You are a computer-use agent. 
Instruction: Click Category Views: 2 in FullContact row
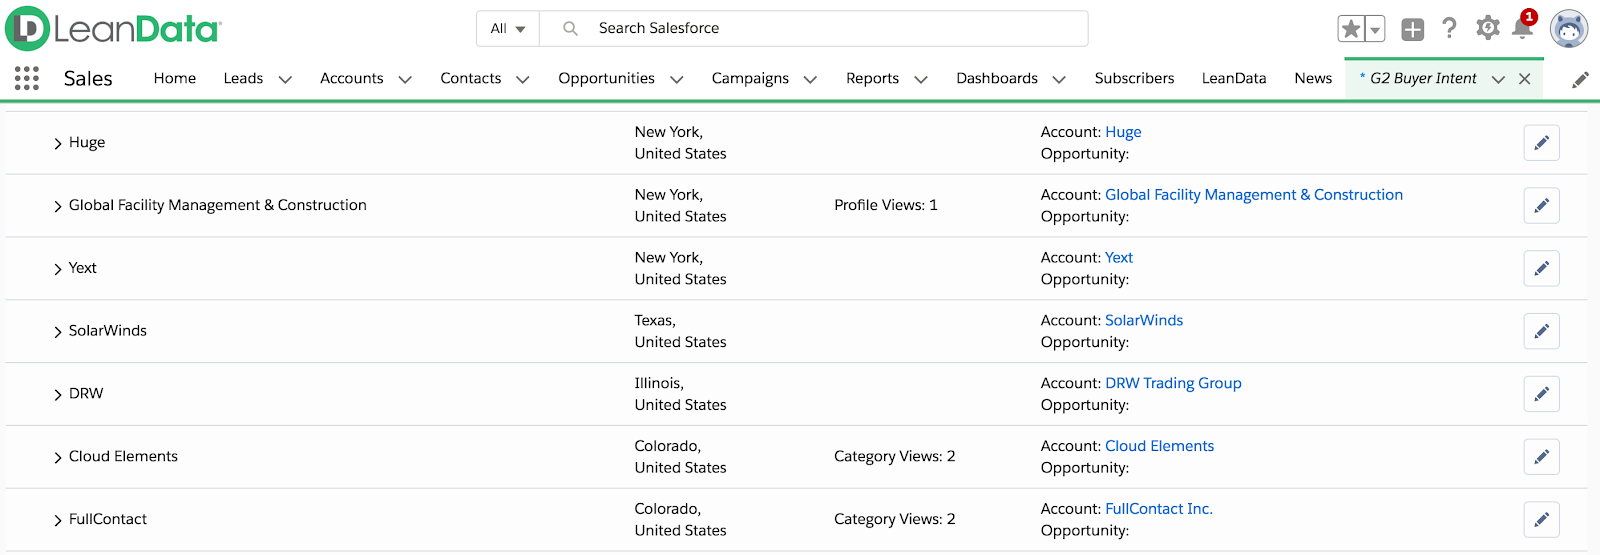coord(895,519)
